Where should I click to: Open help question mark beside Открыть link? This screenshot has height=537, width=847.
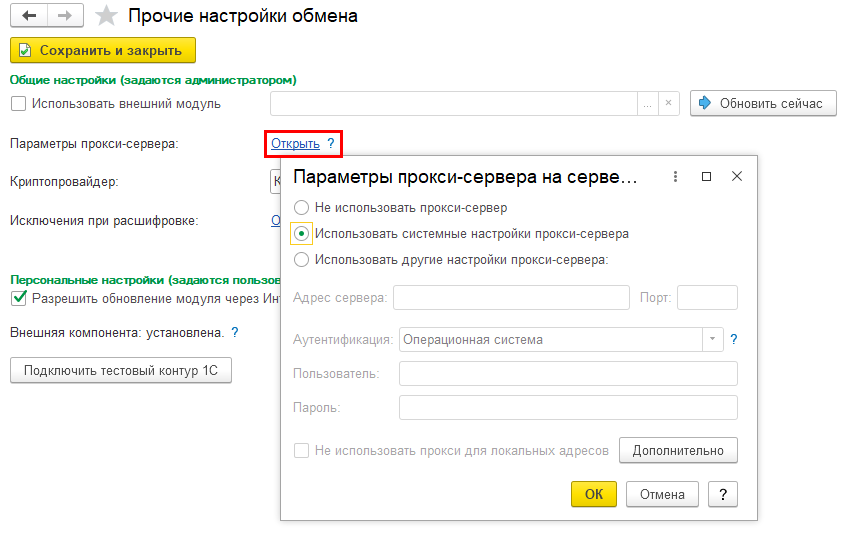pyautogui.click(x=331, y=144)
